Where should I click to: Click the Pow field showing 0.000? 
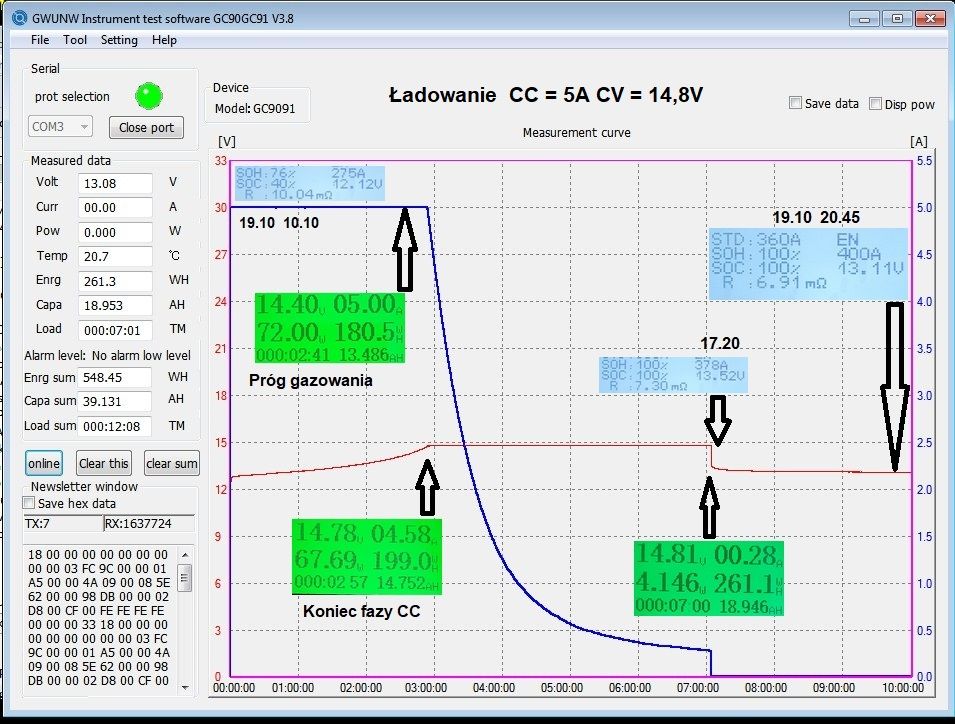[115, 232]
